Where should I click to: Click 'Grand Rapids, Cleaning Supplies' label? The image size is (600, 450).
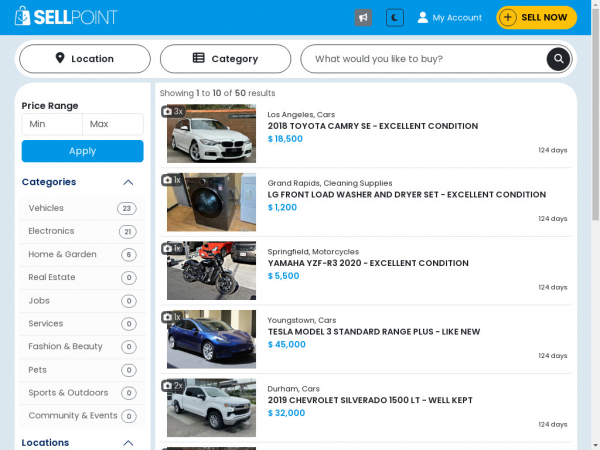pyautogui.click(x=330, y=183)
